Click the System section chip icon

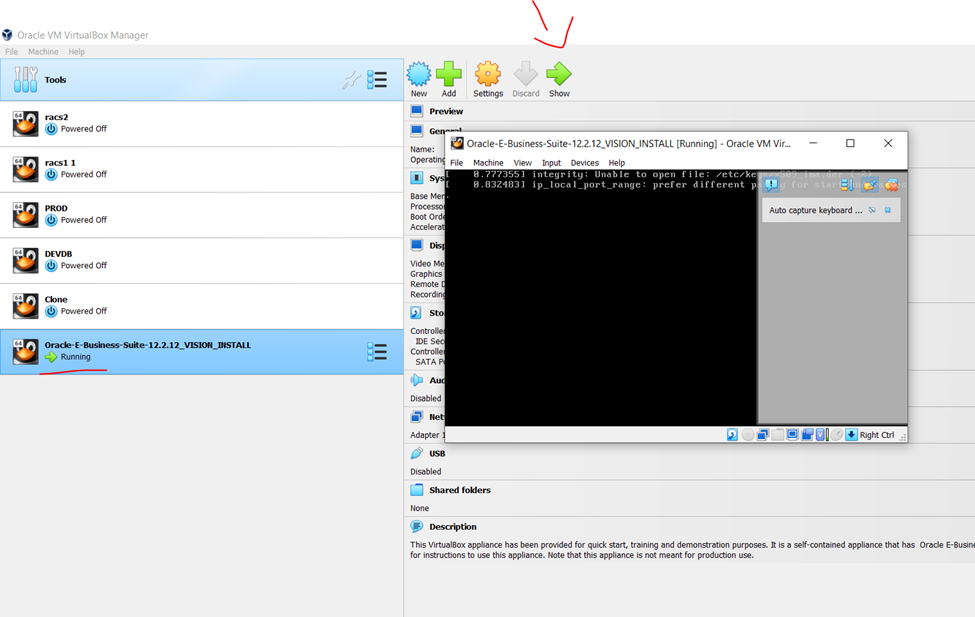click(x=417, y=178)
